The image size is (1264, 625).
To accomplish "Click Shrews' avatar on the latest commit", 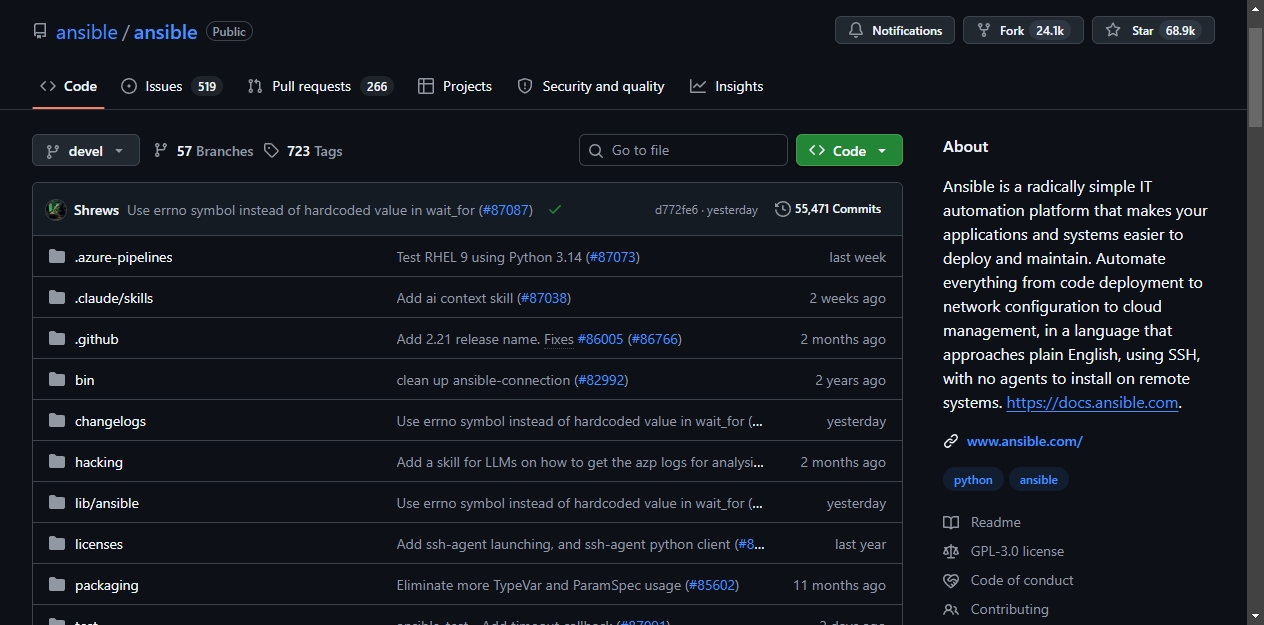I will (56, 210).
